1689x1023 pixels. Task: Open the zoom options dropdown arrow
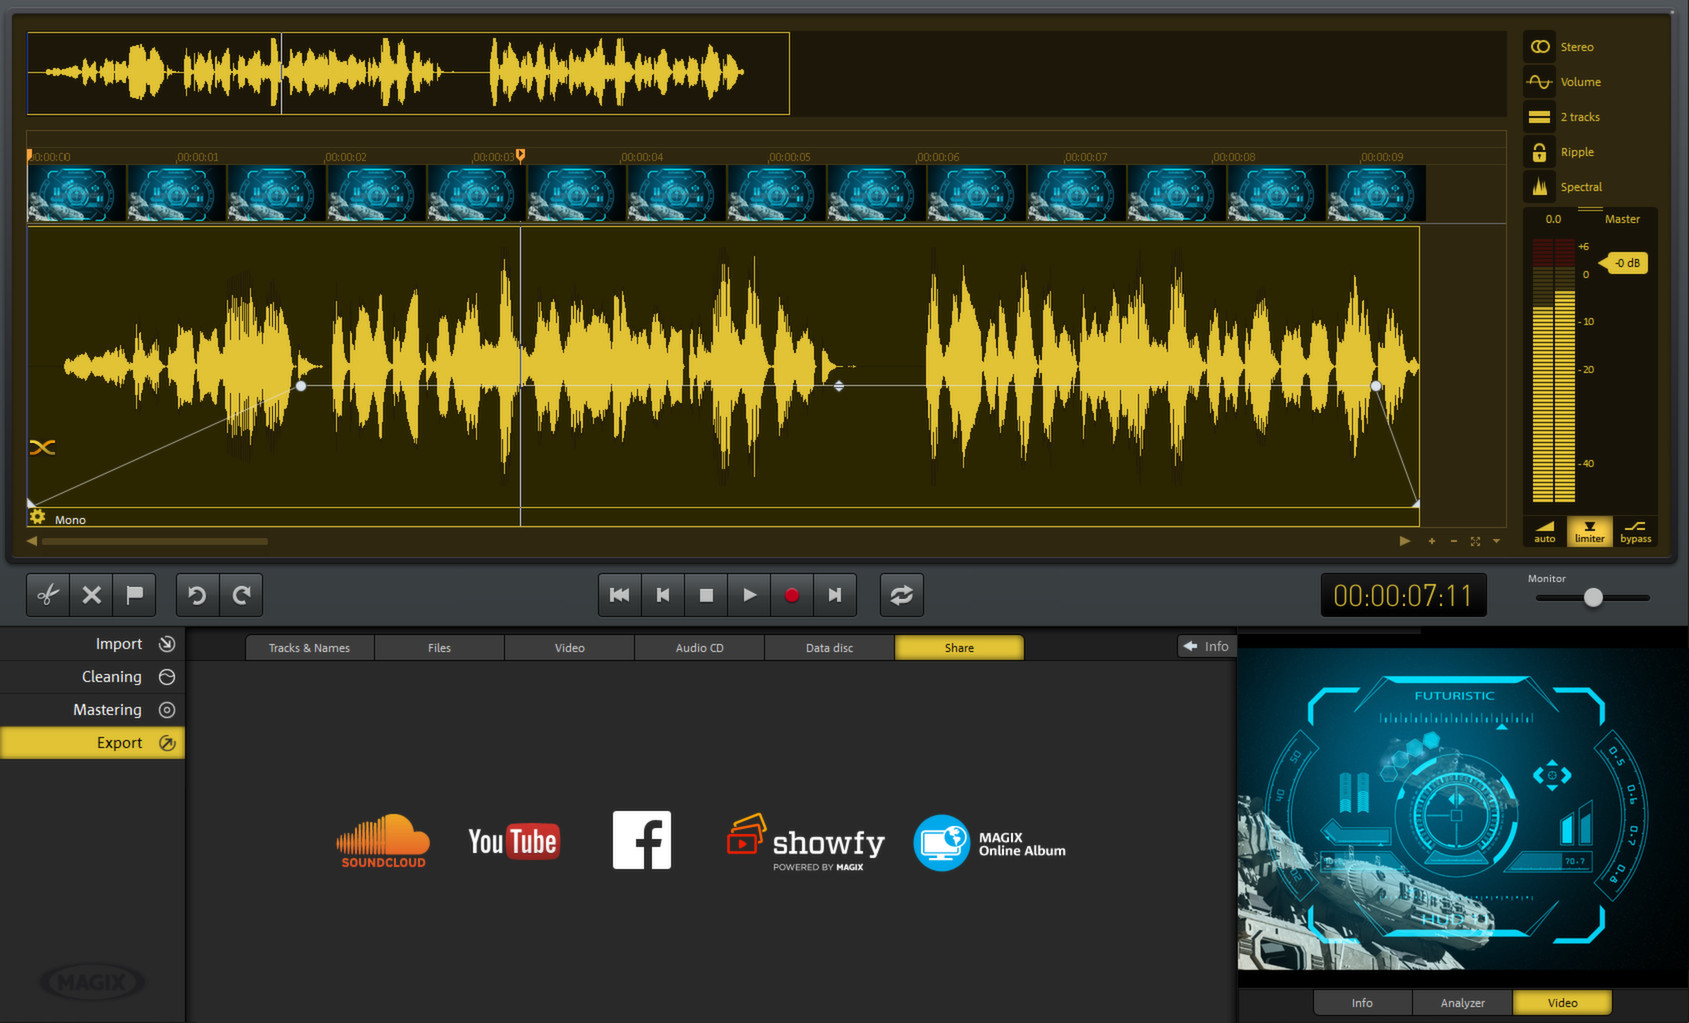coord(1496,541)
